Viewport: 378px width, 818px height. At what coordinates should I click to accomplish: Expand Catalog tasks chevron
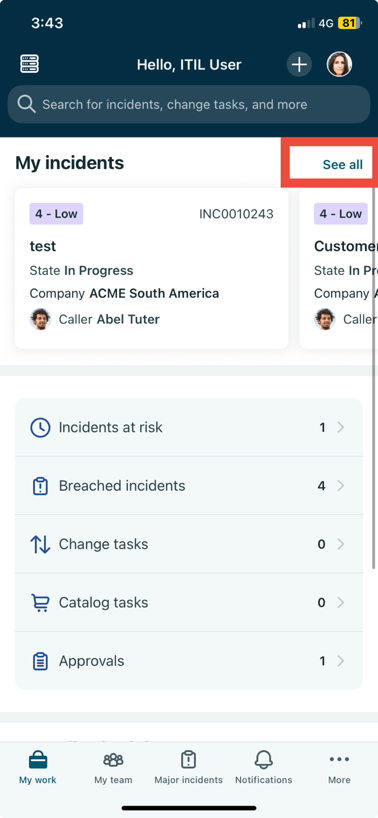pos(340,603)
